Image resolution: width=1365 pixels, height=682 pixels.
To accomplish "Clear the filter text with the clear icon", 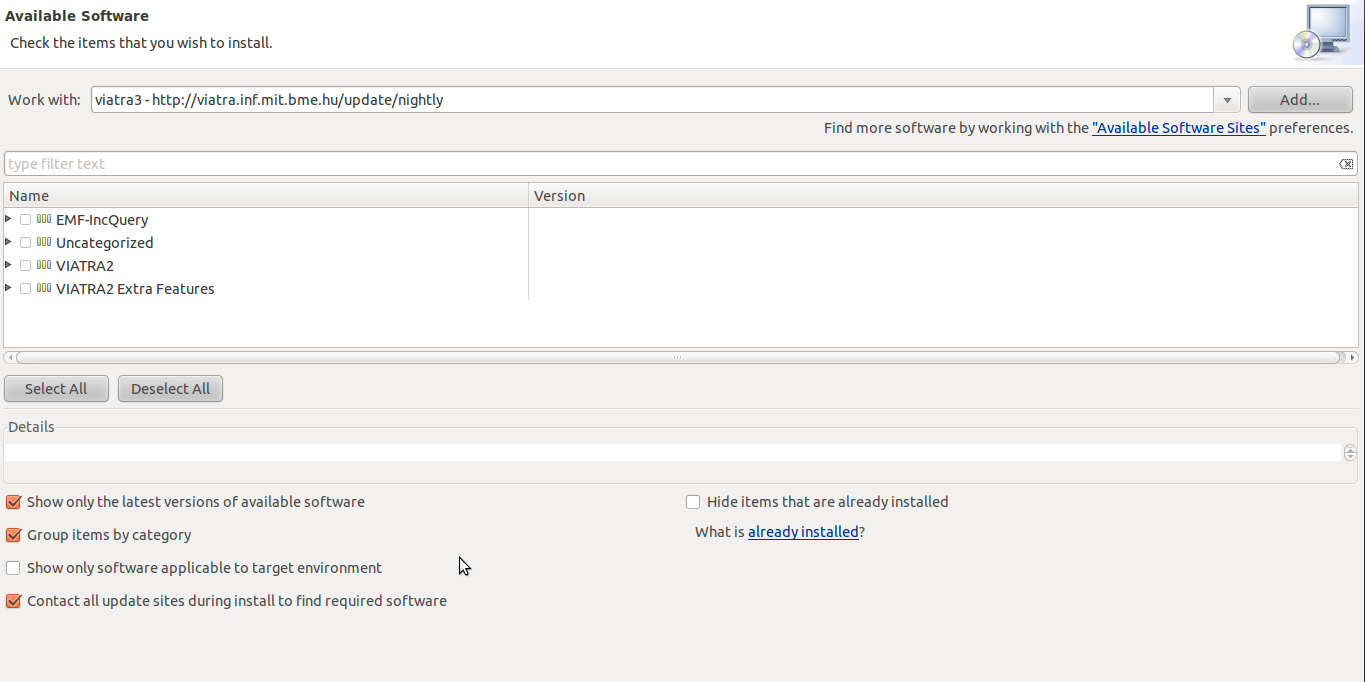I will point(1346,164).
